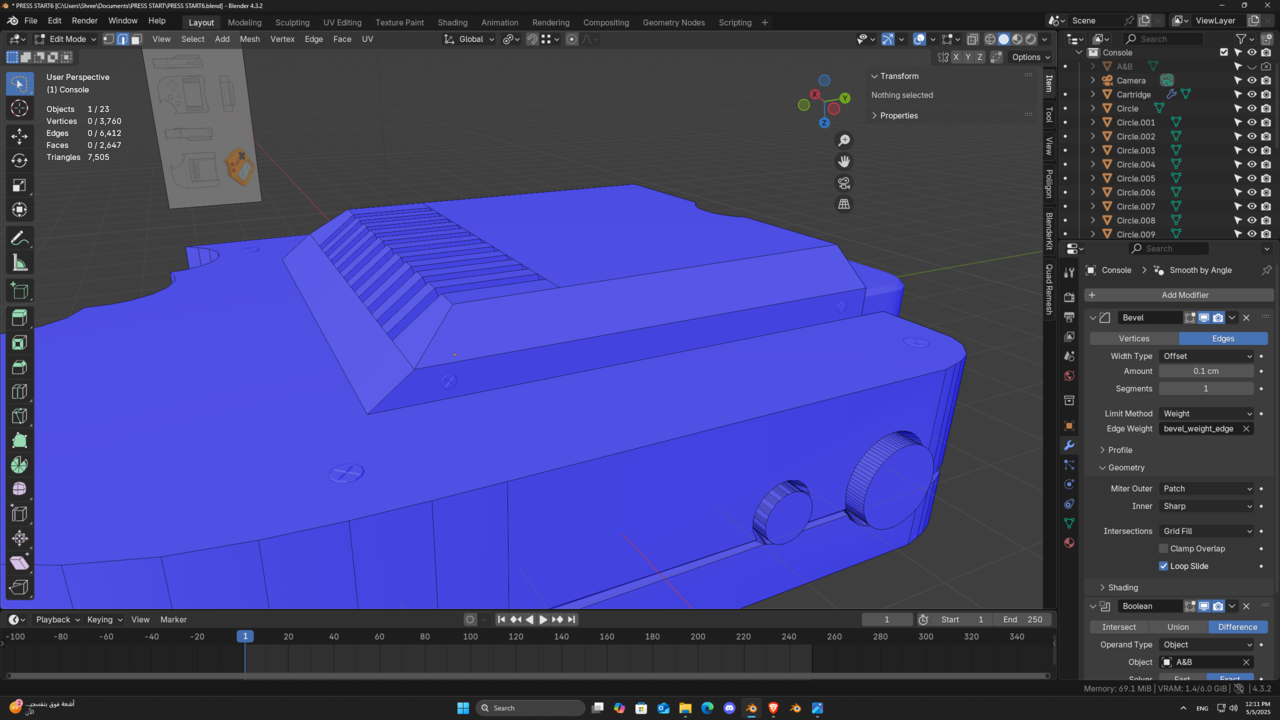Viewport: 1280px width, 720px height.
Task: Enable the Clamp Overlap checkbox
Action: [x=1163, y=548]
